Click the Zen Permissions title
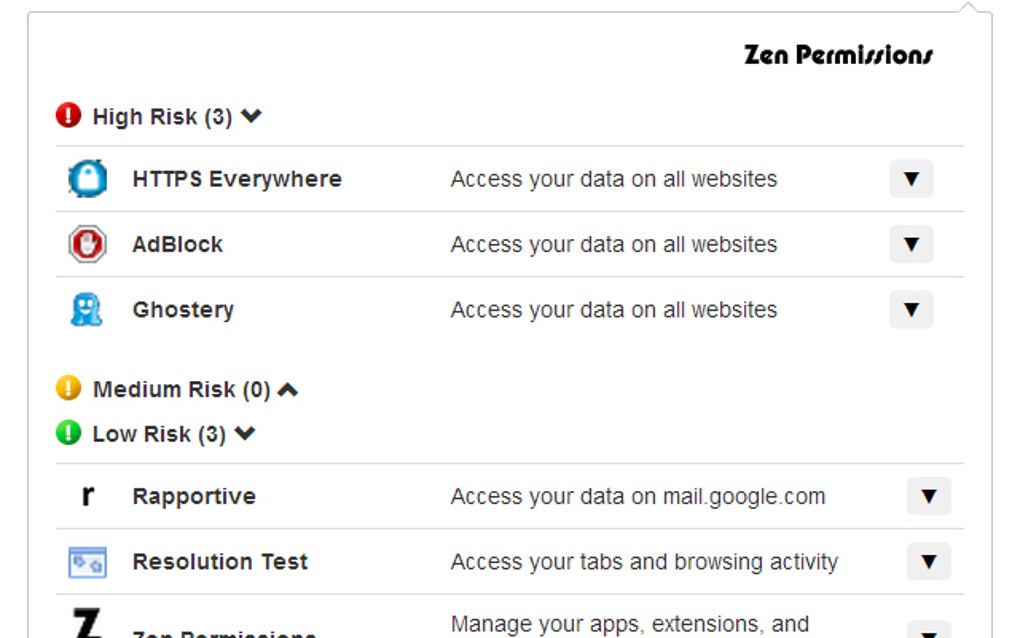The image size is (1020, 638). point(837,55)
